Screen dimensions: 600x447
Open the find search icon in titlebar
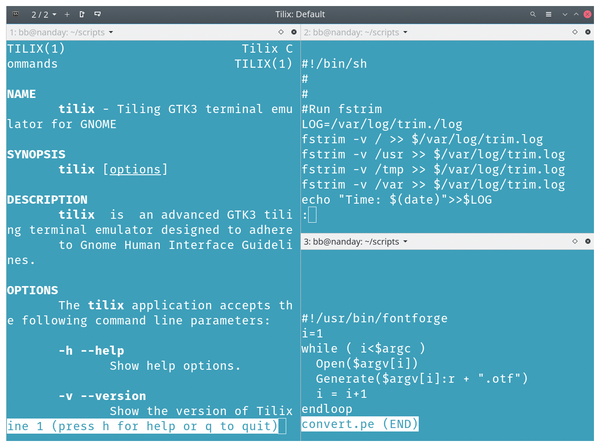coord(533,14)
